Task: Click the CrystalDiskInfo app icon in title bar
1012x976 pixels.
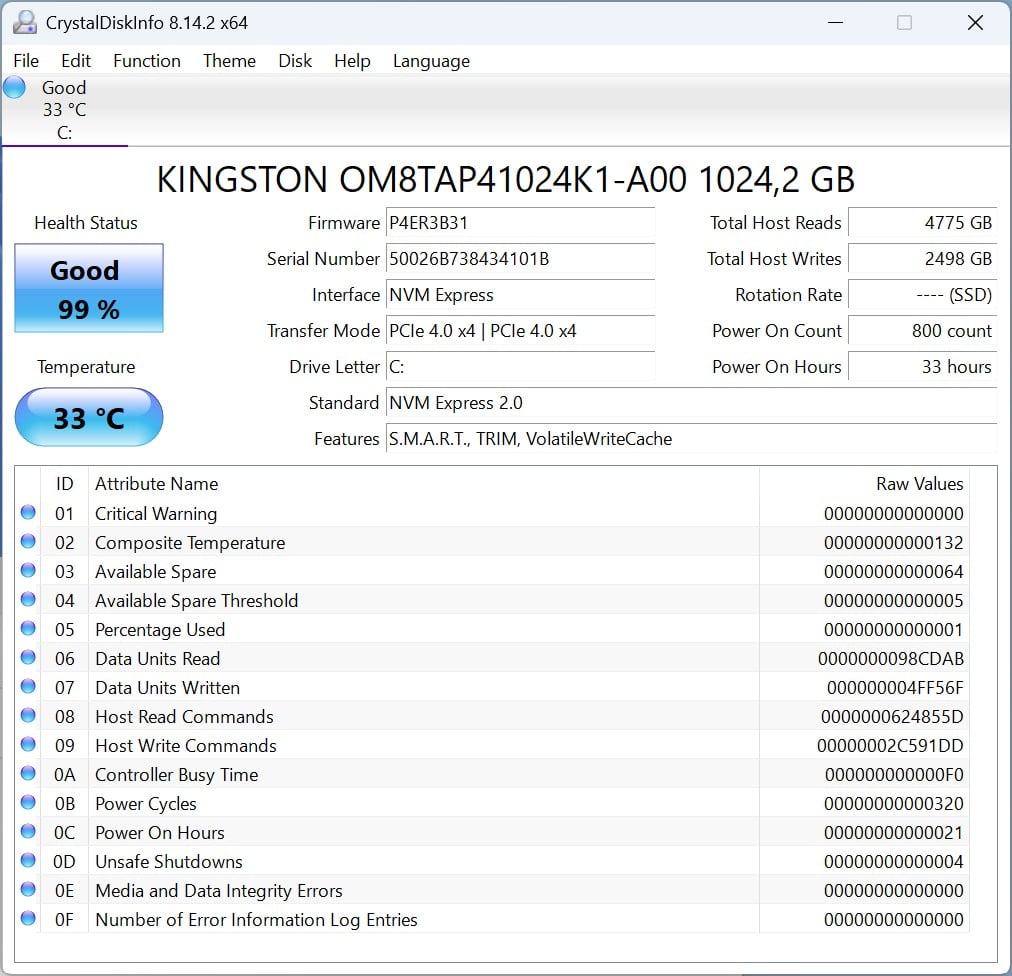Action: pyautogui.click(x=26, y=22)
